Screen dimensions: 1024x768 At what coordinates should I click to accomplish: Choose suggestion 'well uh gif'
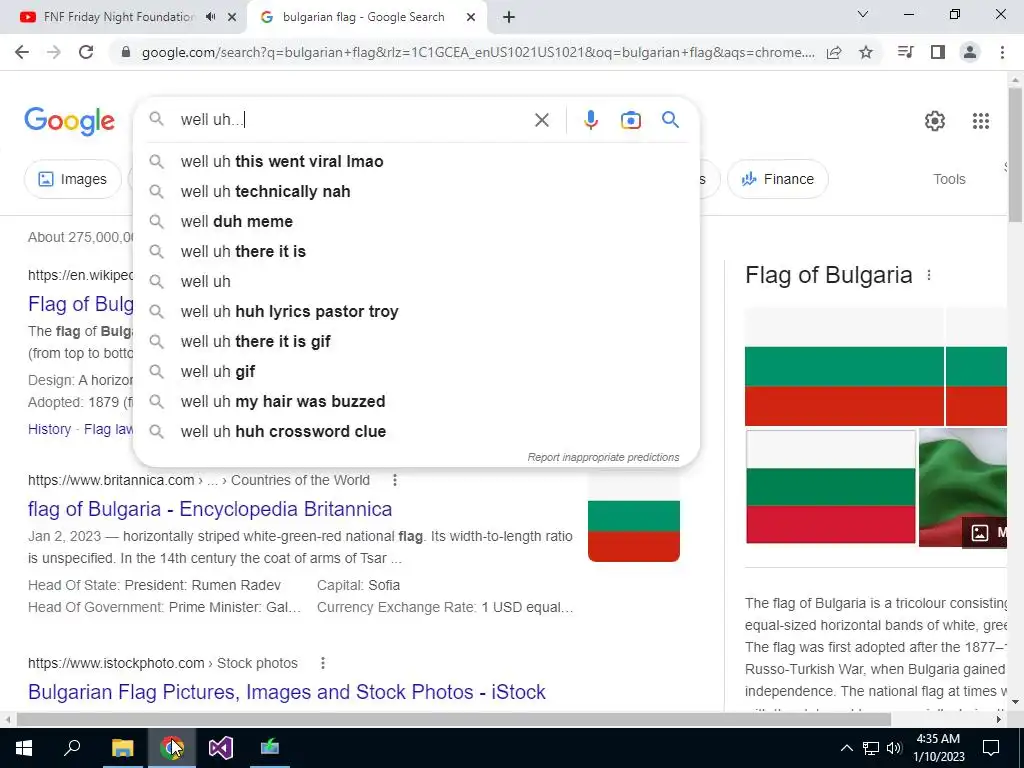point(416,372)
